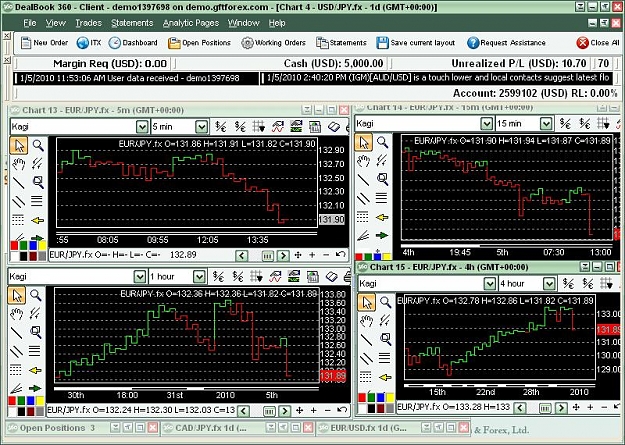Expand the 5 min interval dropdown in Chart 13

202,127
